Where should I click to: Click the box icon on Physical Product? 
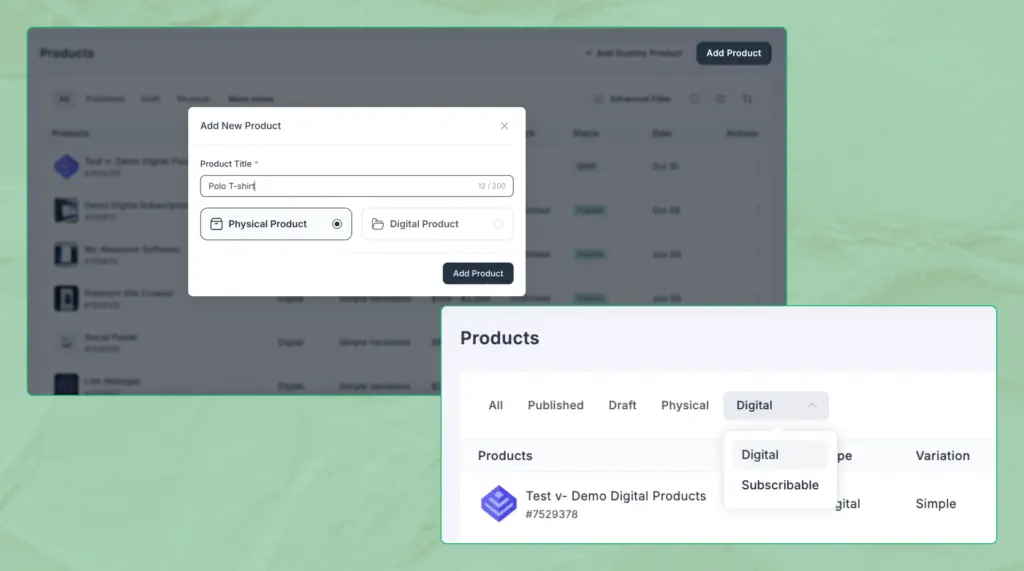(216, 224)
